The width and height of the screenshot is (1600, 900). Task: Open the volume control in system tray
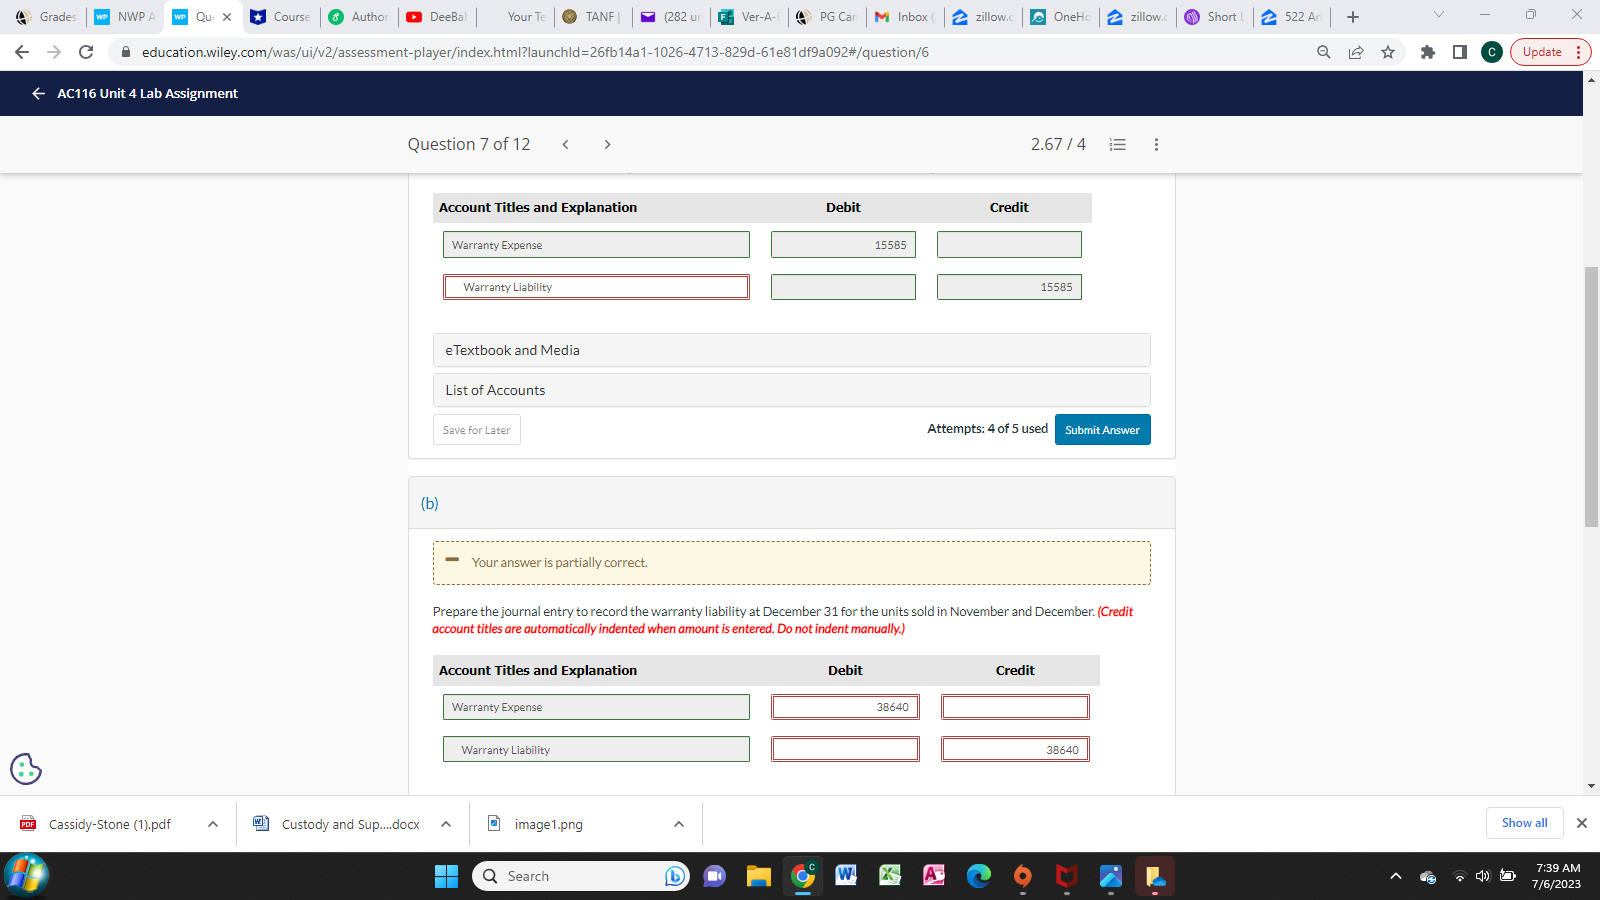(1483, 876)
